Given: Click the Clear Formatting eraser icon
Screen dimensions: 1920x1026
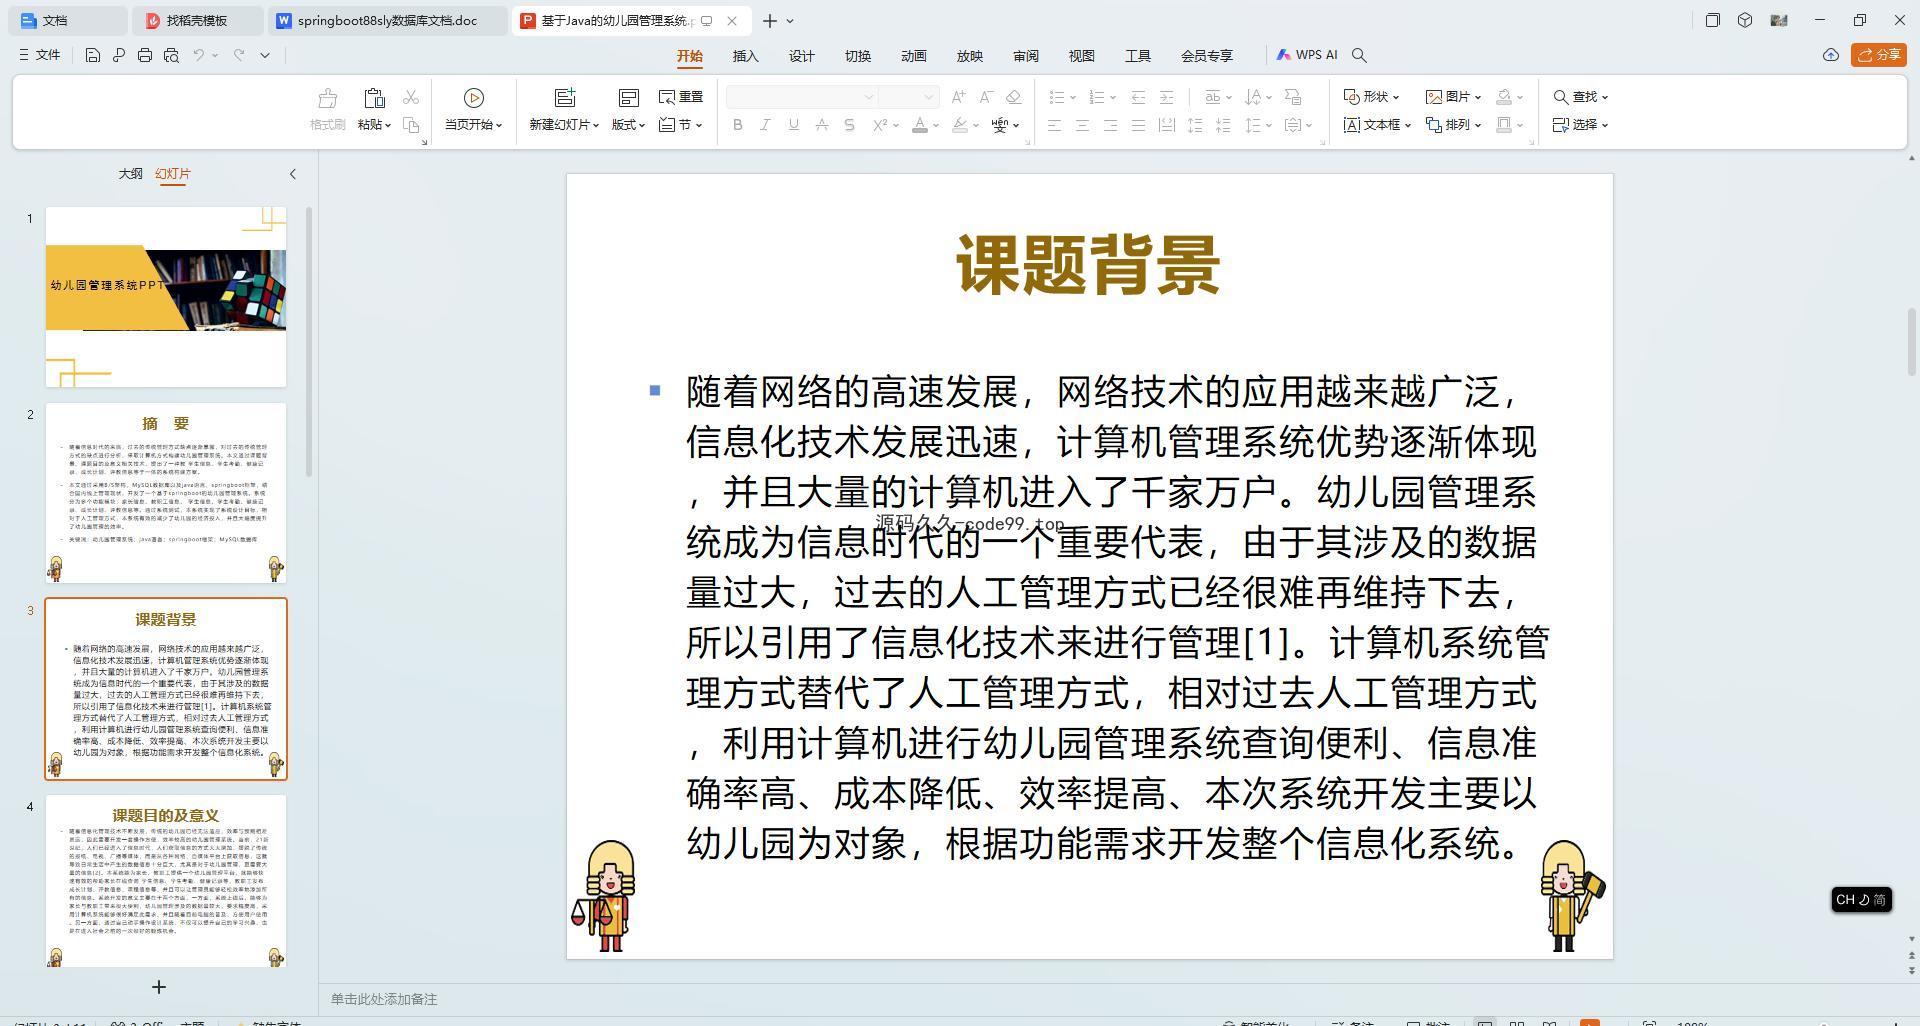Looking at the screenshot, I should coord(1013,97).
